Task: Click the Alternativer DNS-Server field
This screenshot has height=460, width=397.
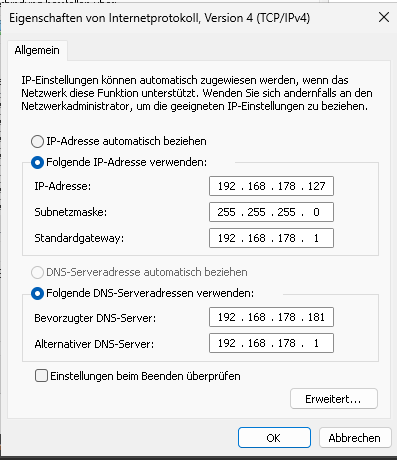Action: [x=271, y=343]
